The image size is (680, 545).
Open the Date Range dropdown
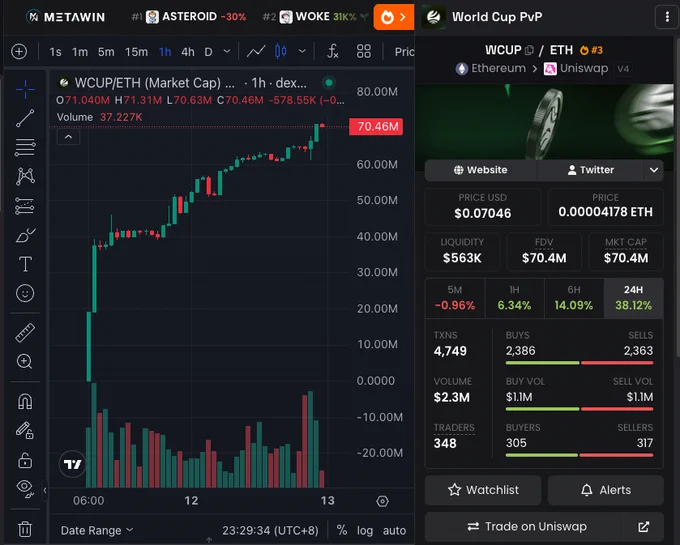[x=97, y=530]
